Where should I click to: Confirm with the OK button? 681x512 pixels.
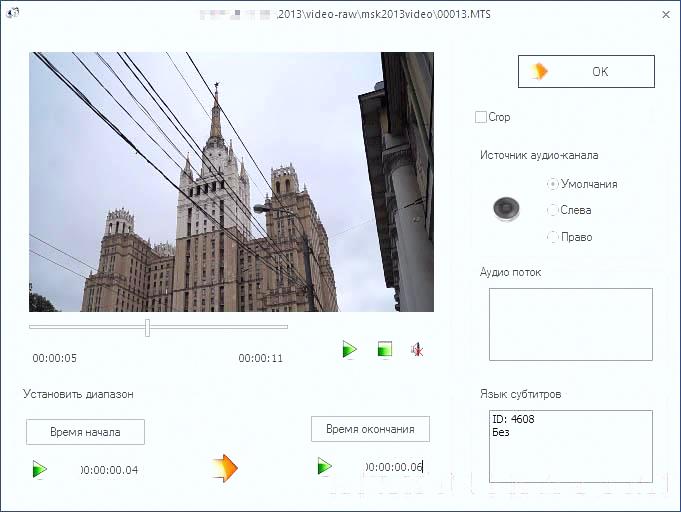click(586, 71)
